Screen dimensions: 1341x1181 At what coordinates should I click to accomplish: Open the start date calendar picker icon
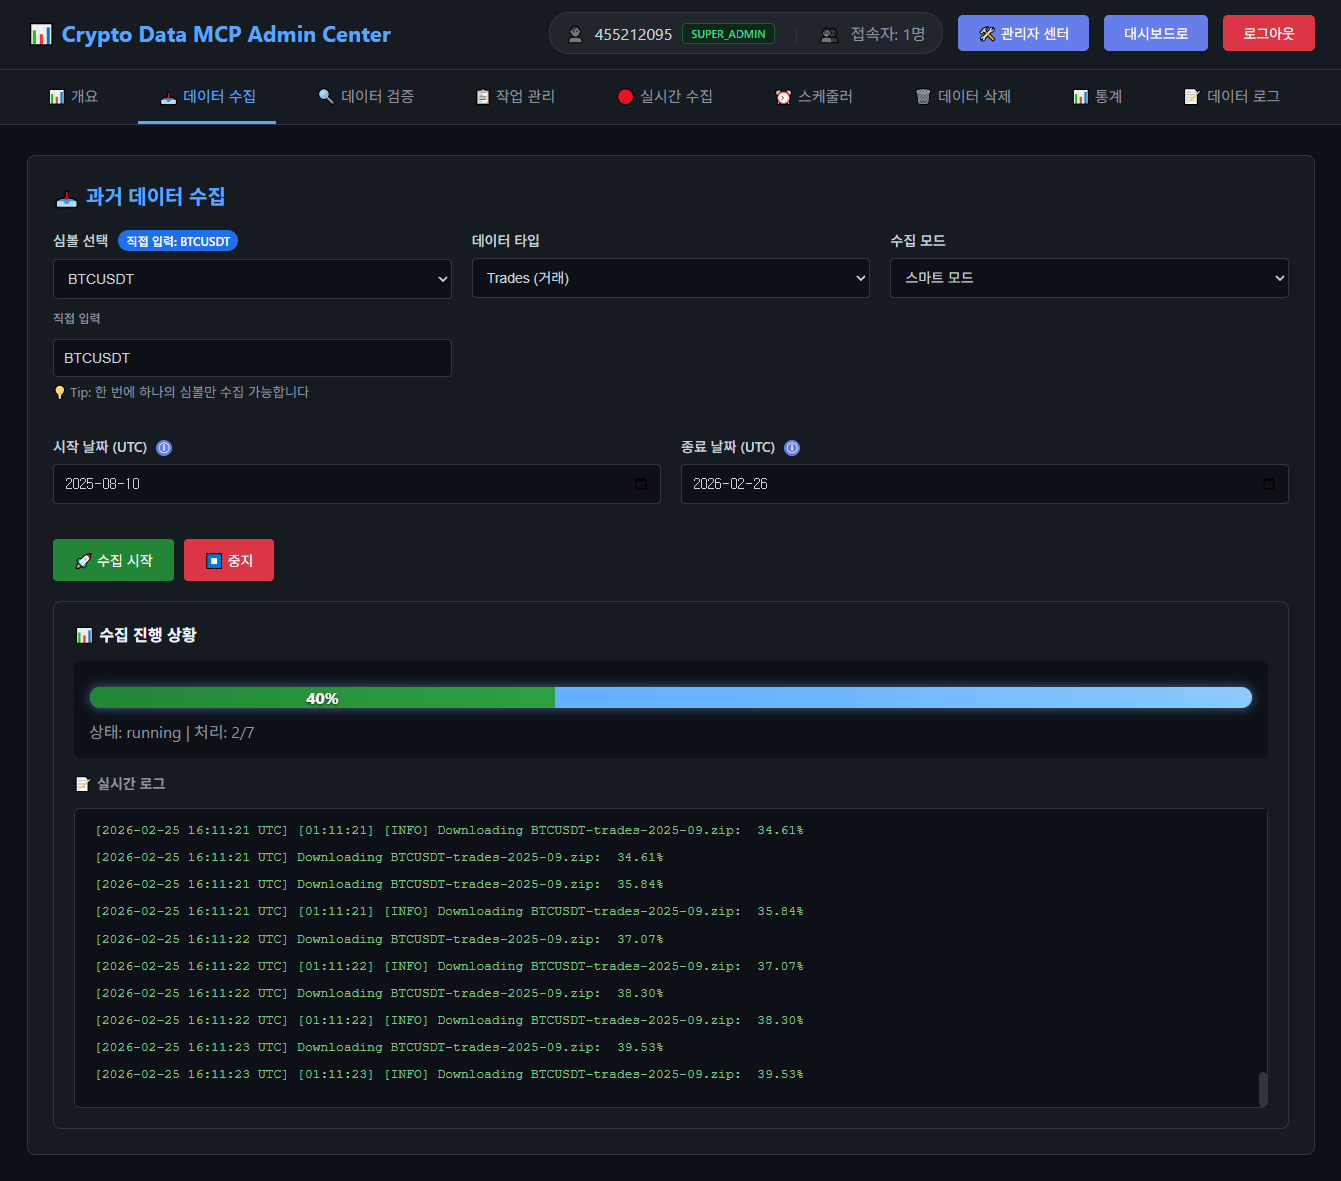point(641,484)
